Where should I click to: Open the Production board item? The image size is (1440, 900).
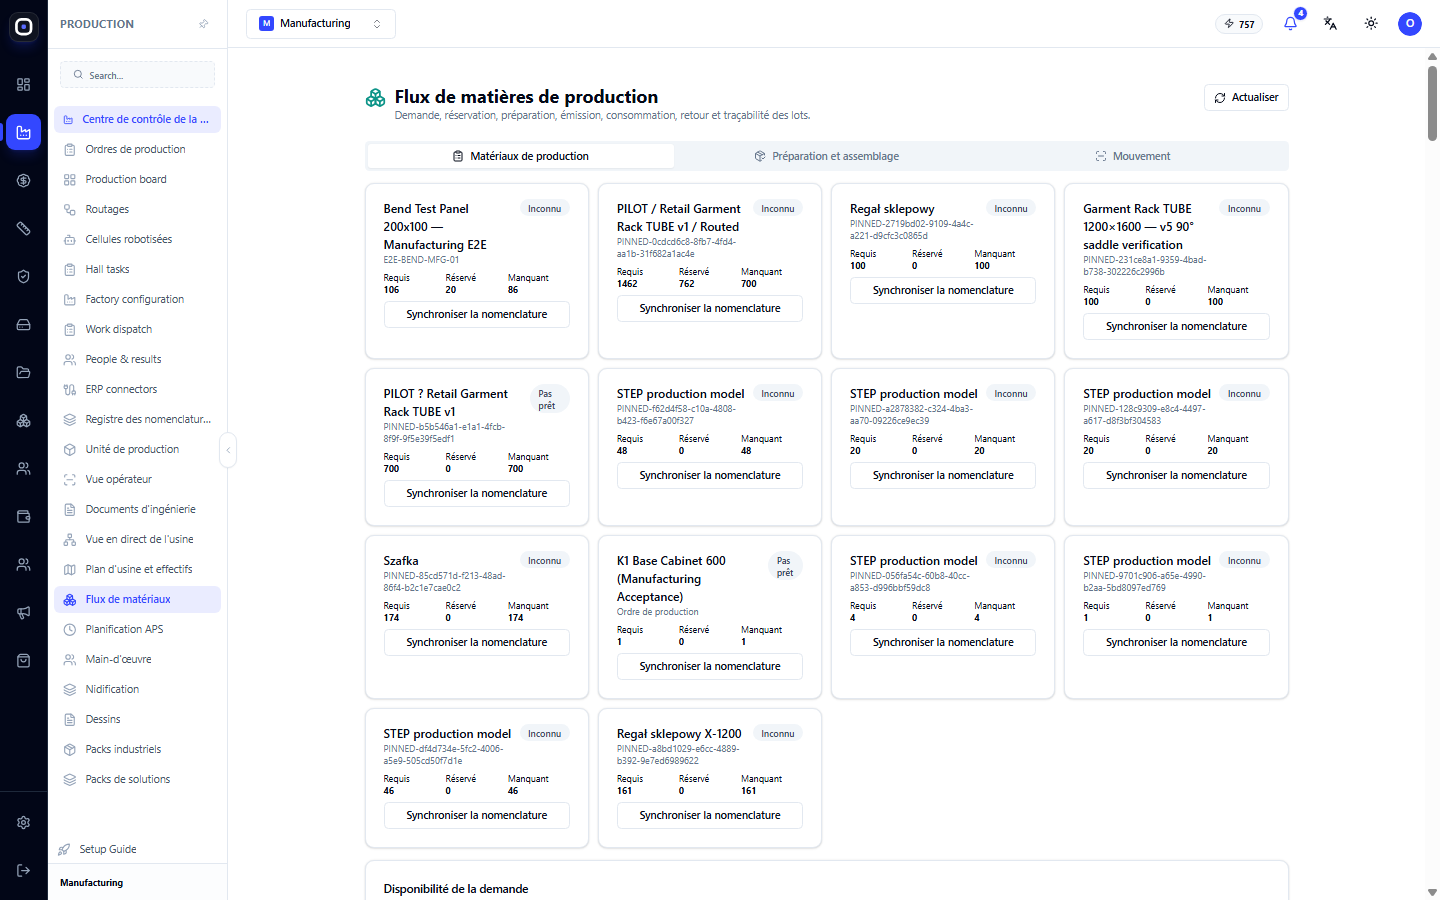[137, 179]
